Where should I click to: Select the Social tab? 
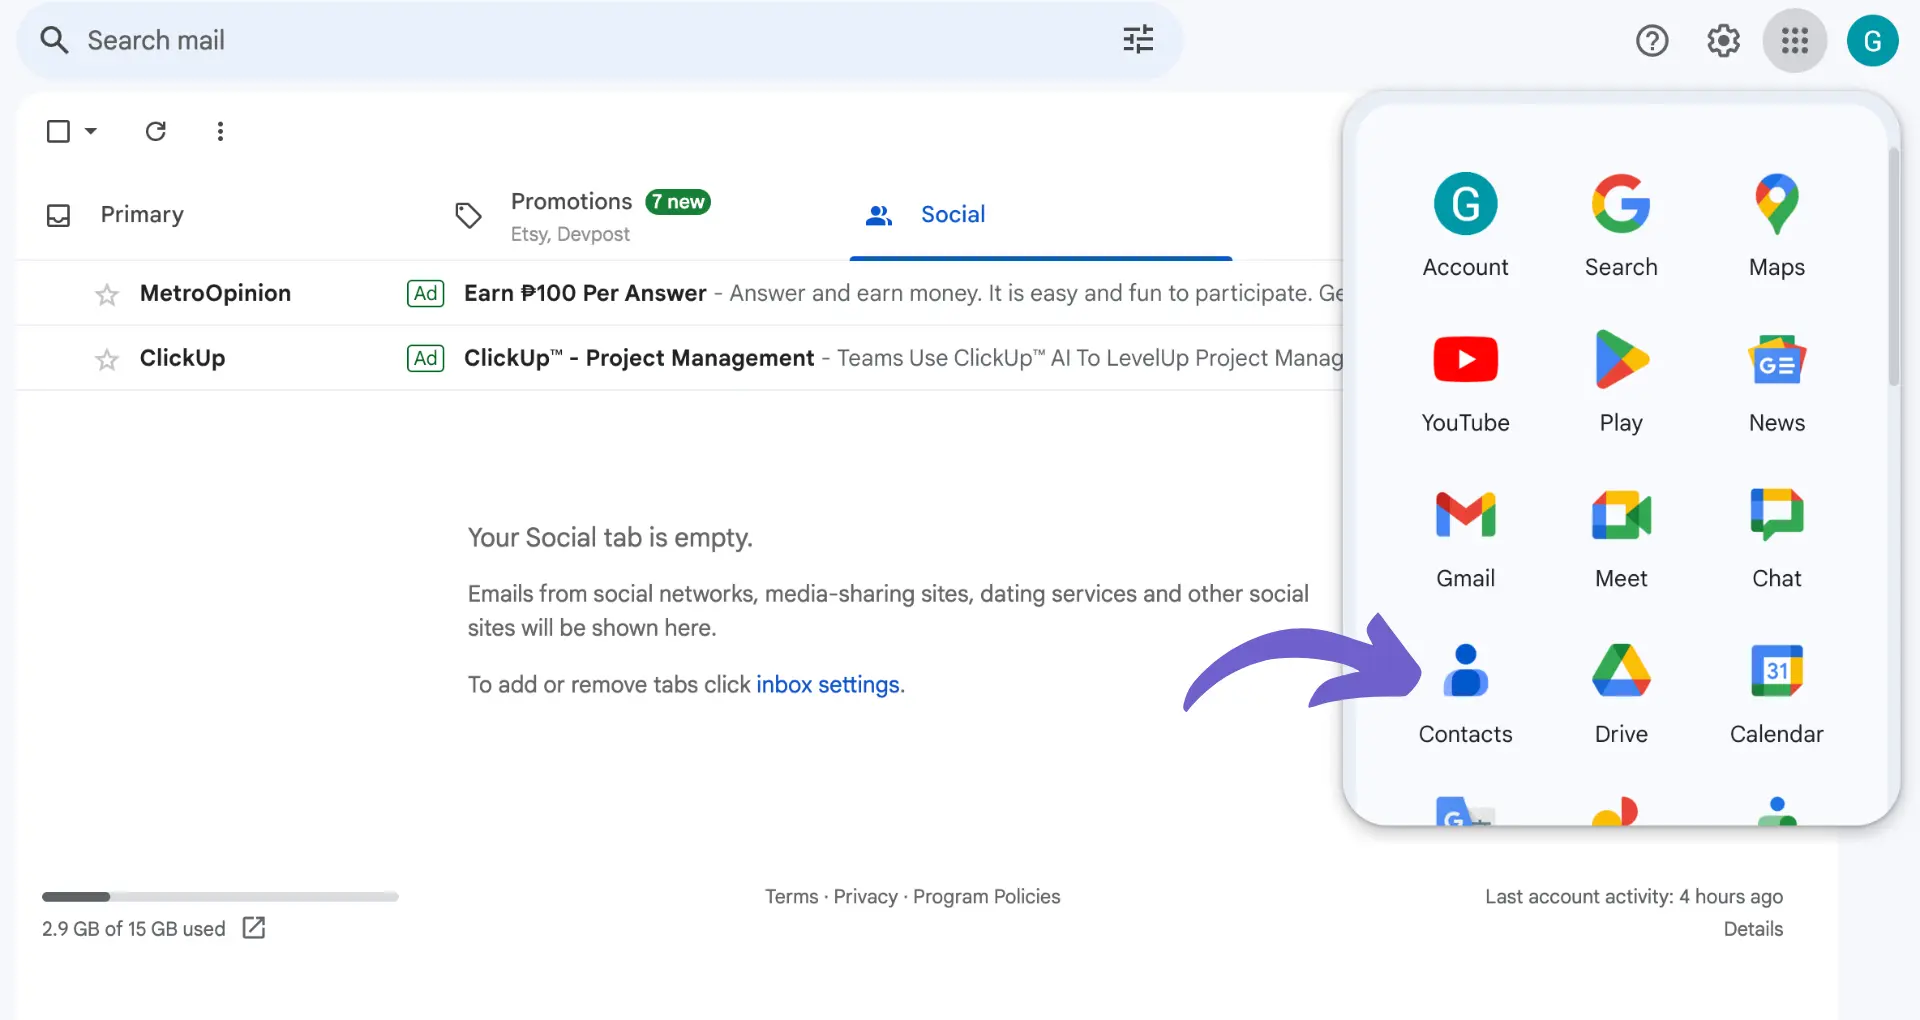[953, 215]
